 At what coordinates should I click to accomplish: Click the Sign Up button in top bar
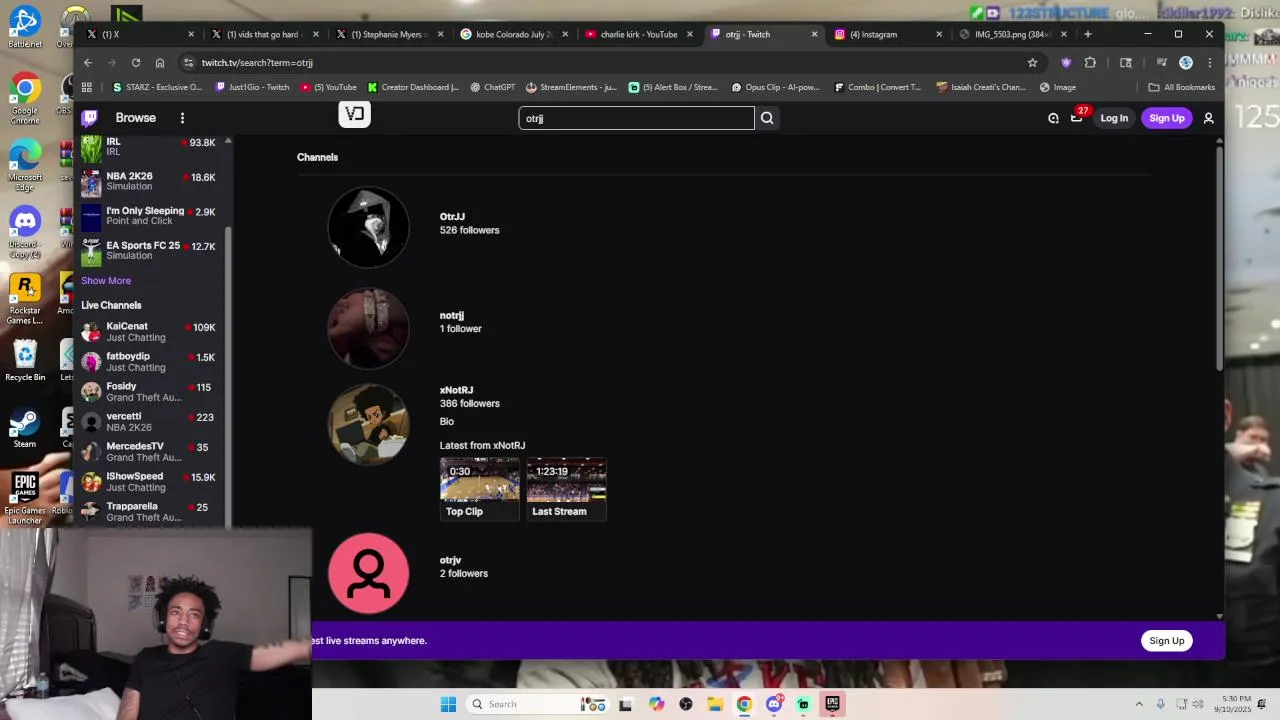[x=1166, y=118]
